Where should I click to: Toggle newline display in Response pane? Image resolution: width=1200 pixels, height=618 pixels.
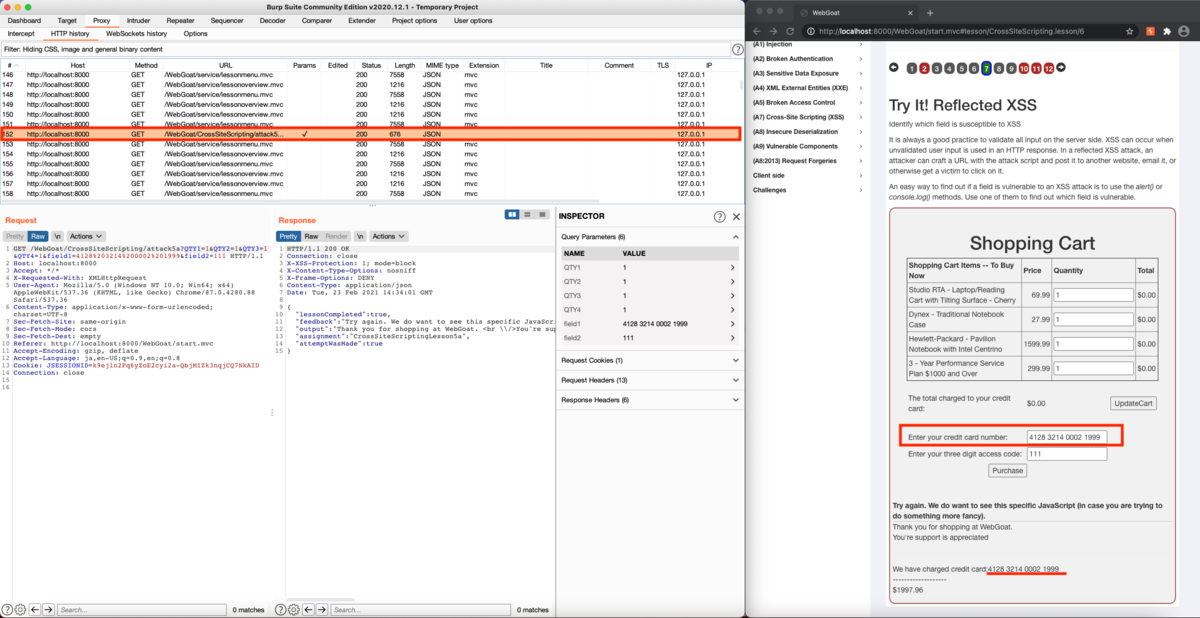pos(359,236)
